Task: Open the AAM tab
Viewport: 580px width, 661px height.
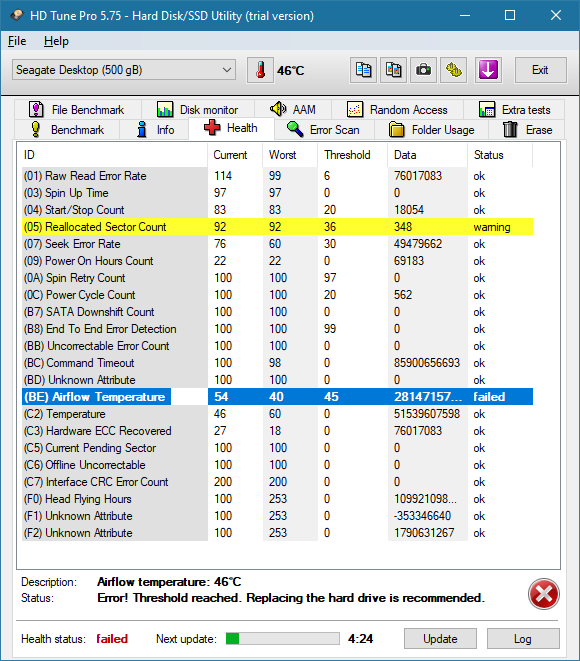Action: coord(293,110)
